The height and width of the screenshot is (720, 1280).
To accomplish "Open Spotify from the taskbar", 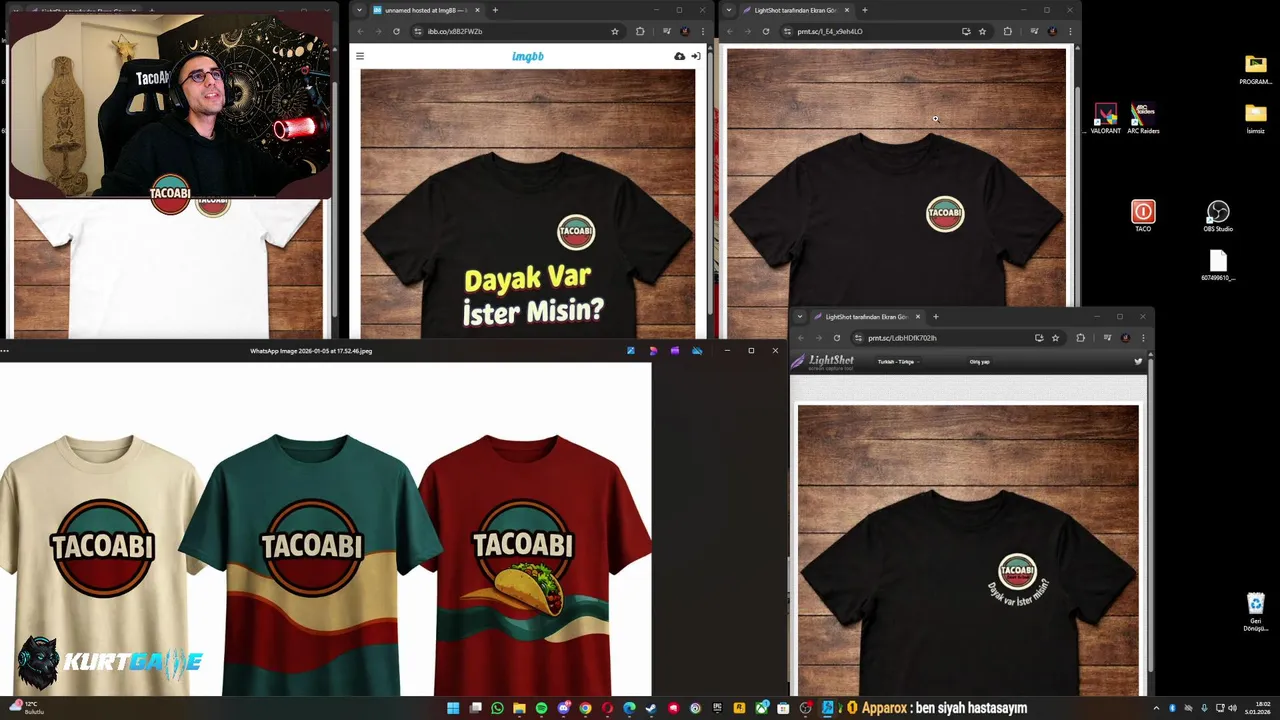I will [541, 708].
